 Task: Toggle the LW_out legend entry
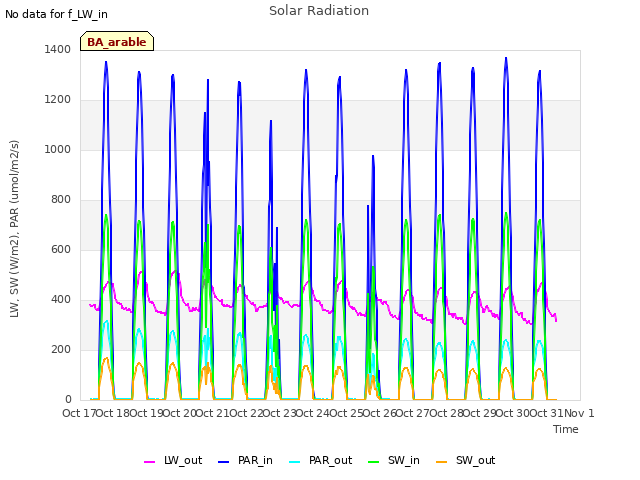tap(173, 460)
